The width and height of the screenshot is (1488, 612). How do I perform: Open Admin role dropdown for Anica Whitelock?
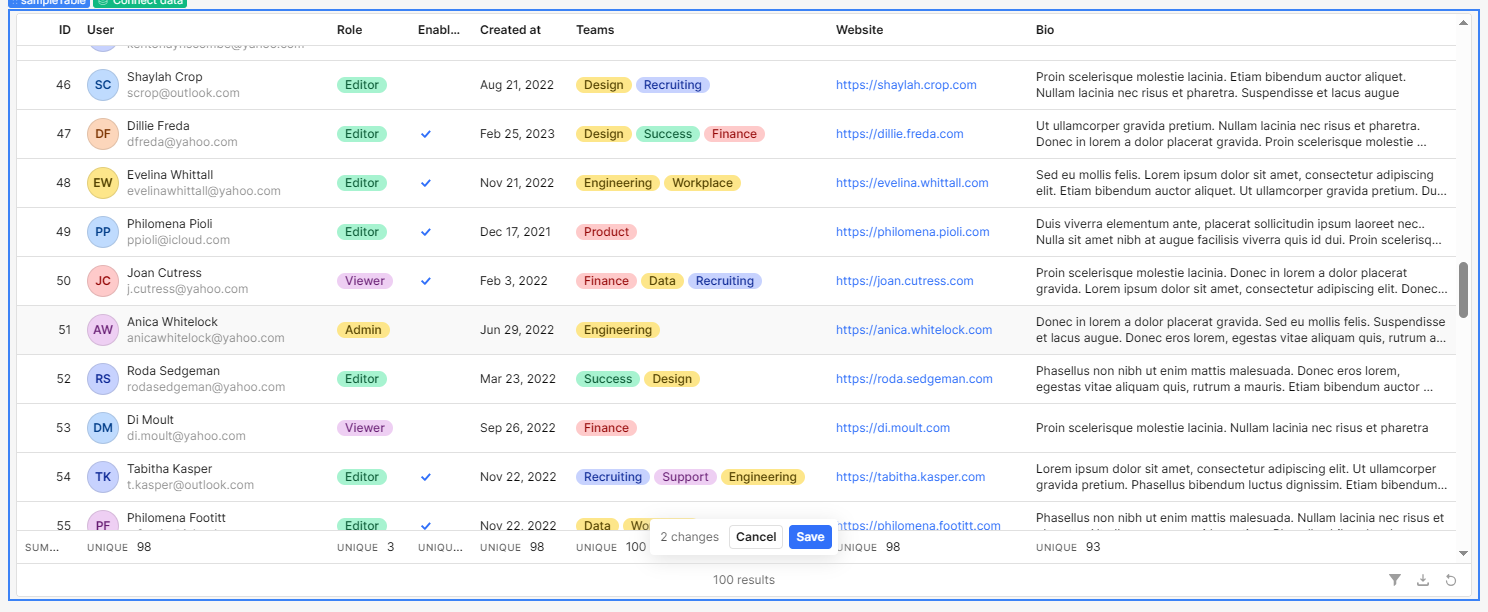[363, 330]
